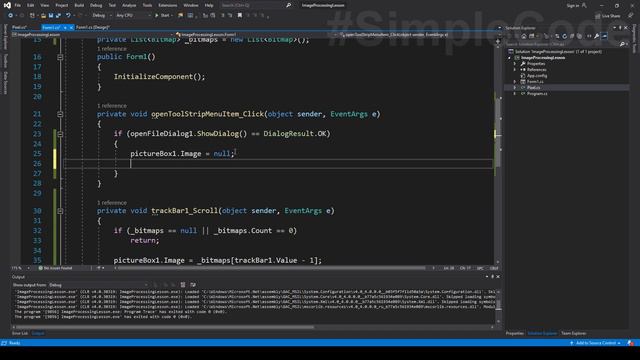Image resolution: width=640 pixels, height=360 pixels.
Task: Expand the Properties node in Solution Explorer
Action: point(514,64)
